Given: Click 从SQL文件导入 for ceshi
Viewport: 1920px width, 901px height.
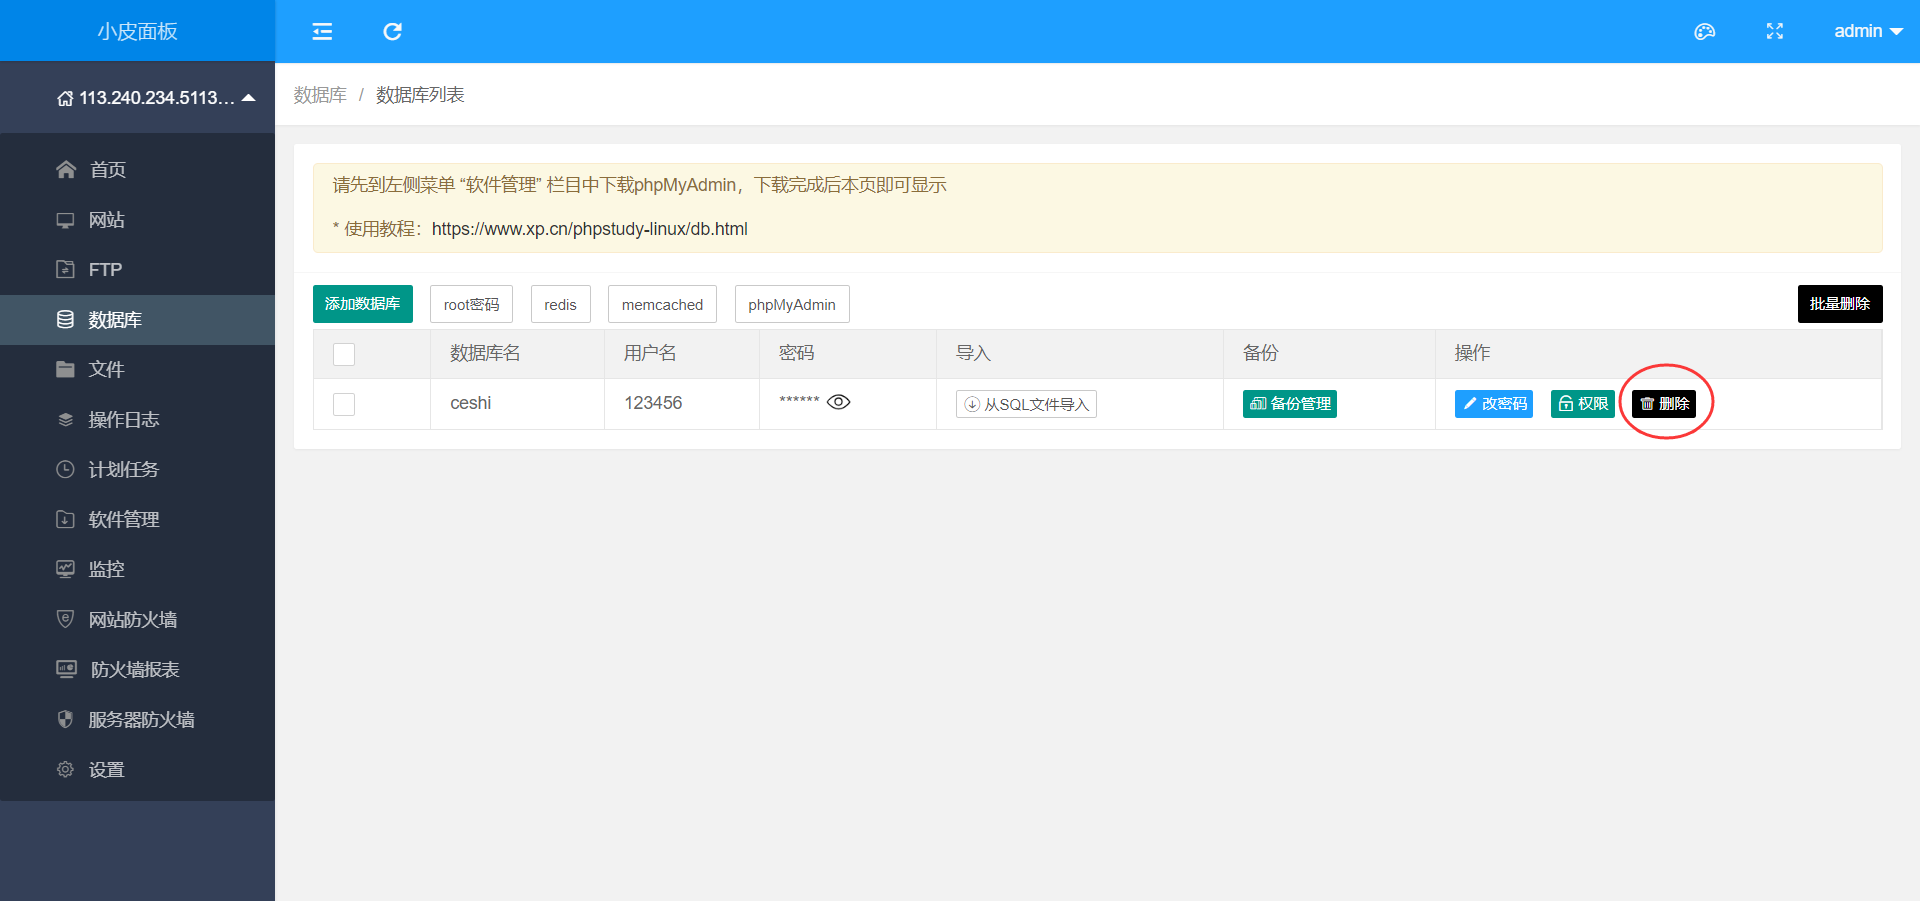Looking at the screenshot, I should tap(1026, 404).
